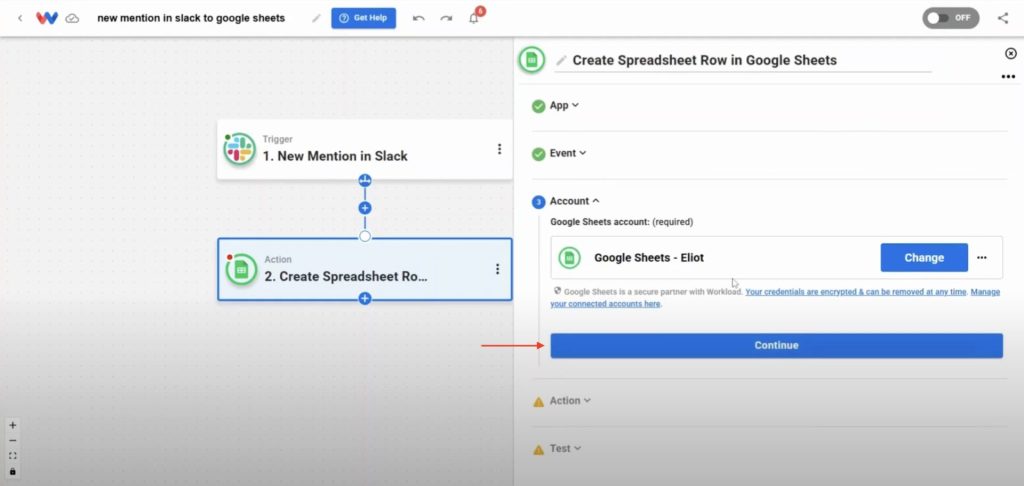1024x486 pixels.
Task: Go back using the left chevron
Action: pyautogui.click(x=20, y=18)
